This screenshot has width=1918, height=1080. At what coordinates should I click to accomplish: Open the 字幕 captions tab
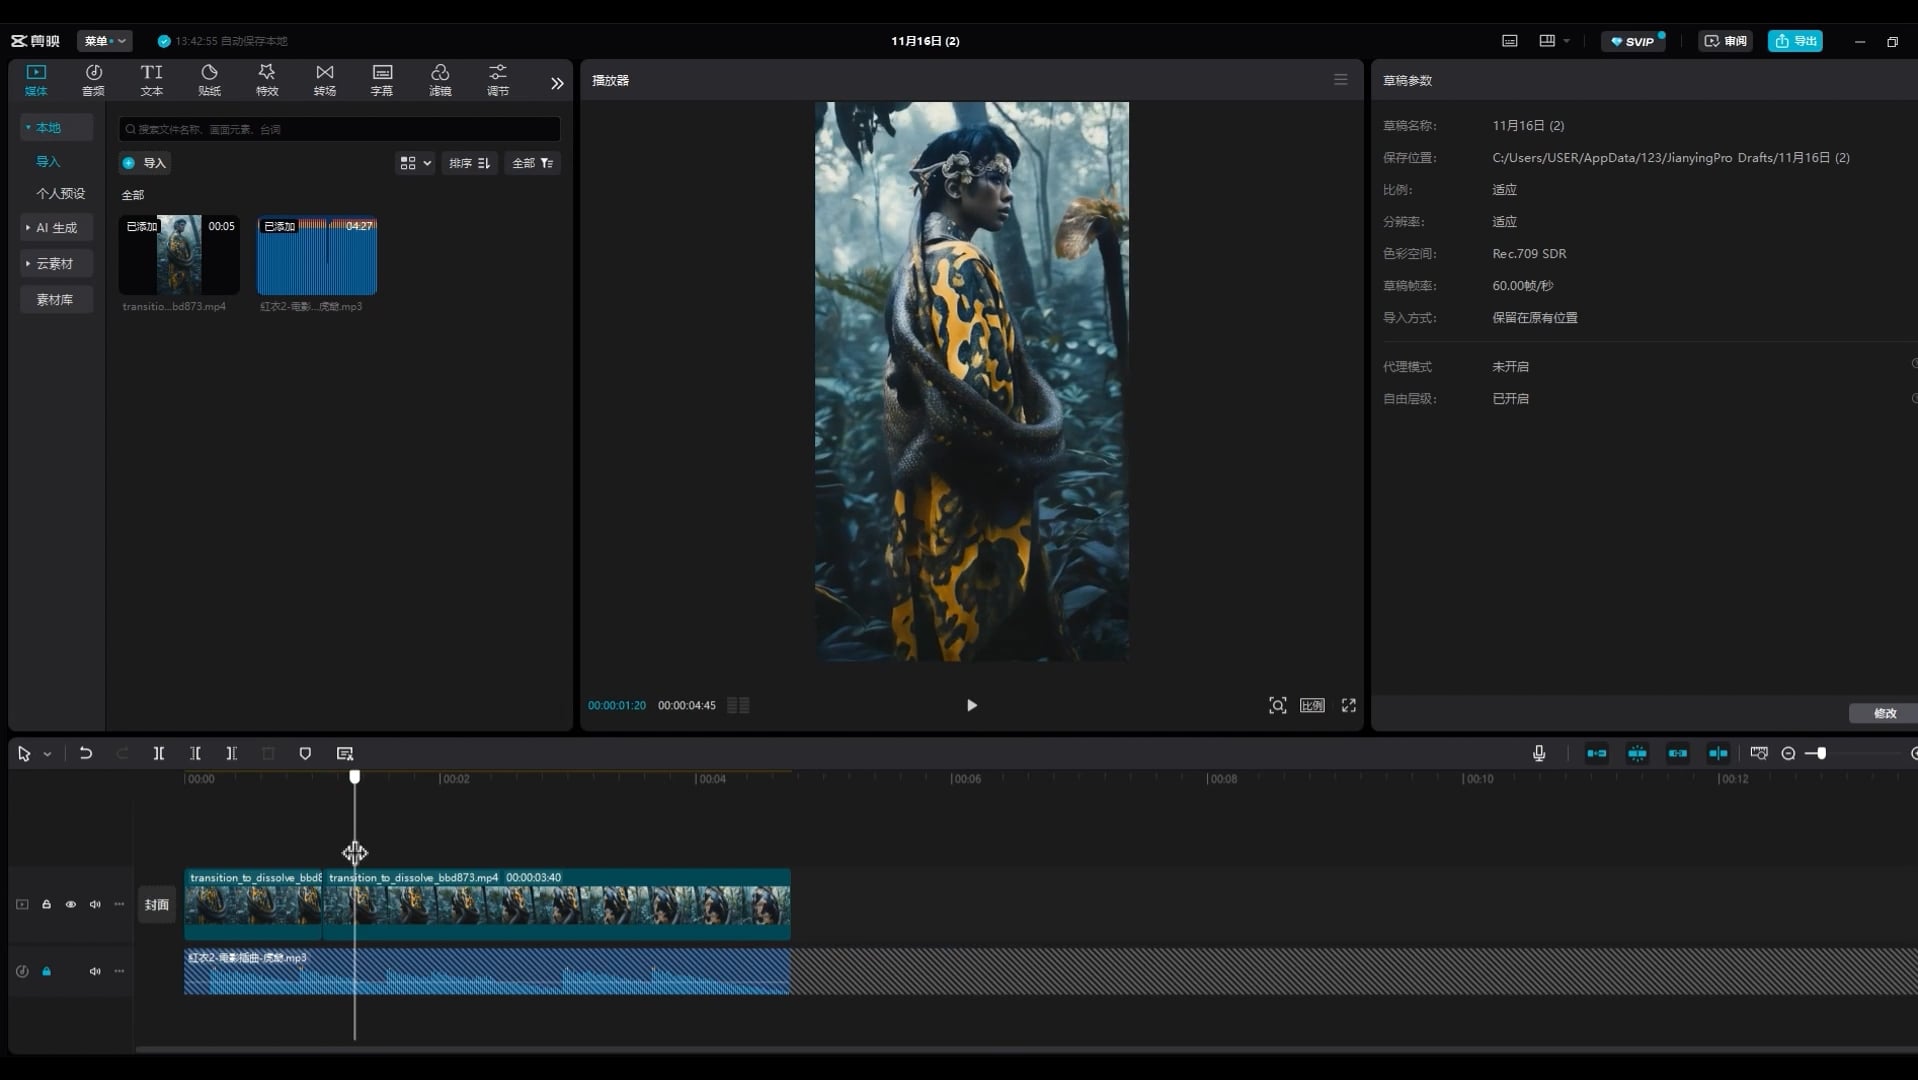[382, 80]
